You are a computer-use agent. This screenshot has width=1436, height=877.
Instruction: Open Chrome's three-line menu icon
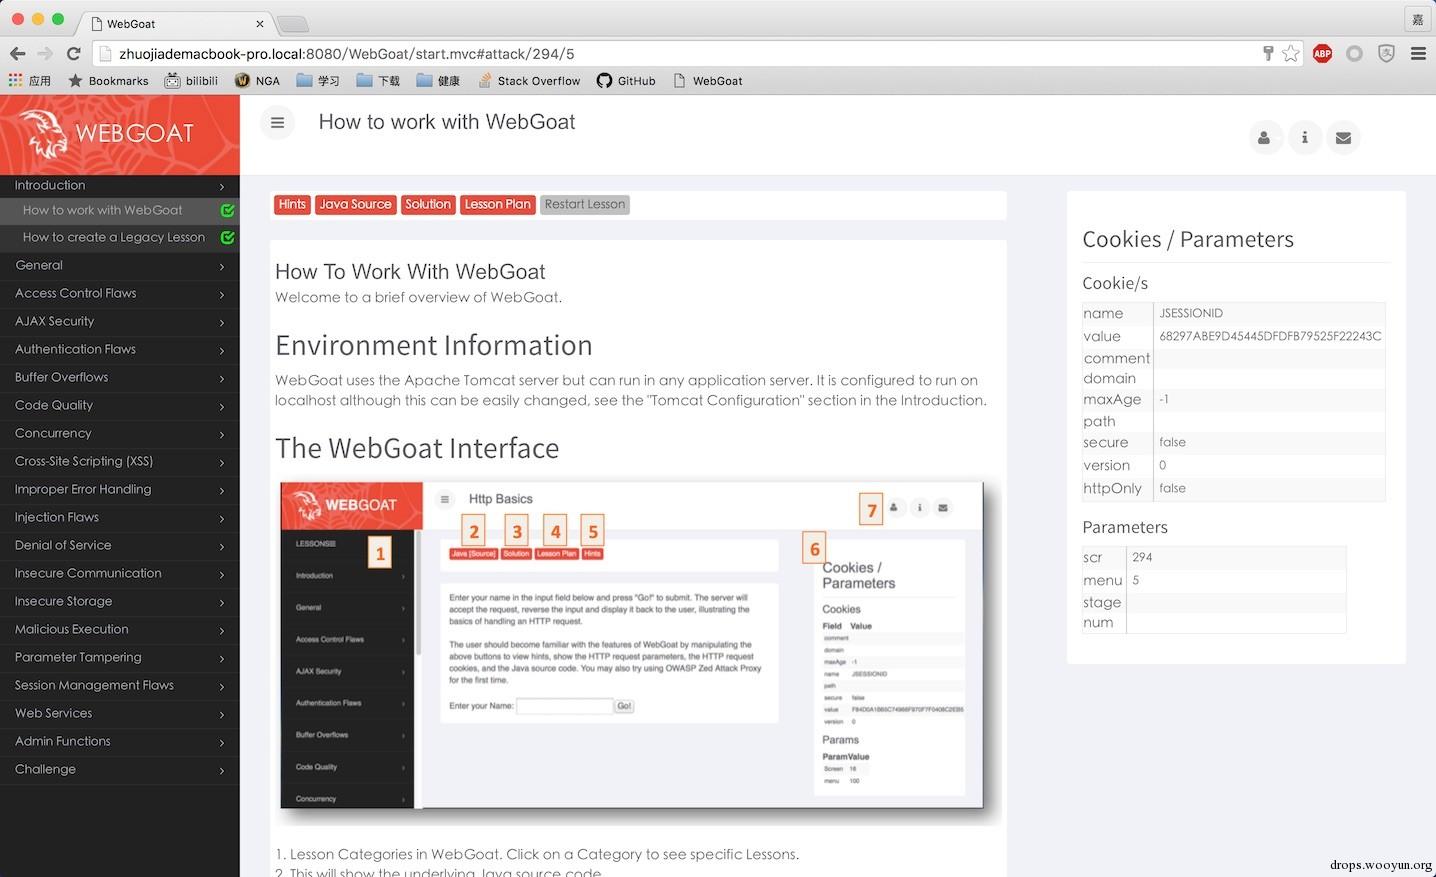point(1418,54)
